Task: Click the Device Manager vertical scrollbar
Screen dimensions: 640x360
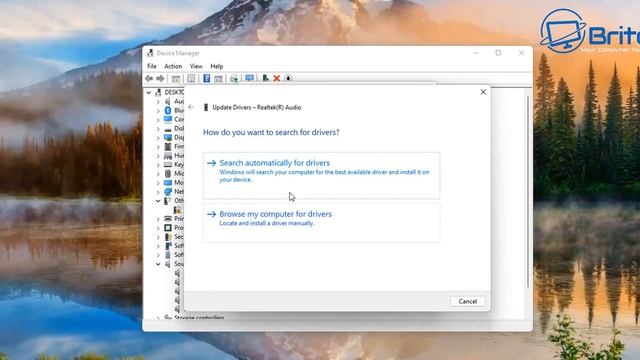Action: [x=528, y=192]
